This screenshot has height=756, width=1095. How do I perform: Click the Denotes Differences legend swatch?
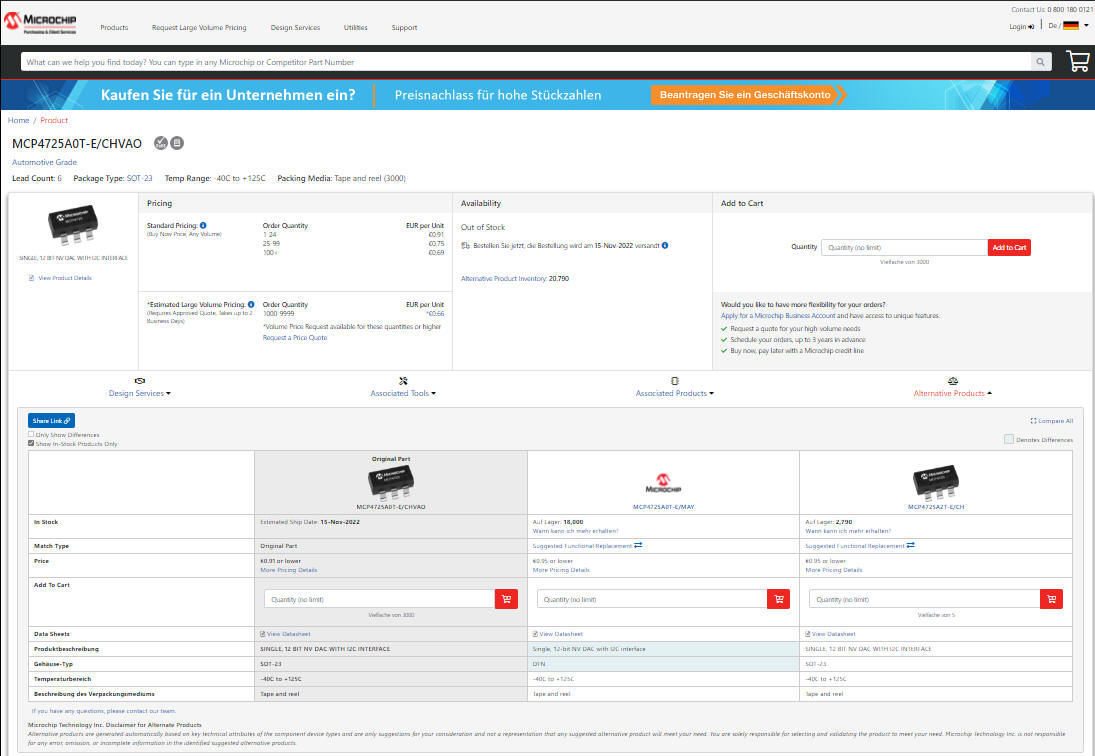coord(1008,439)
